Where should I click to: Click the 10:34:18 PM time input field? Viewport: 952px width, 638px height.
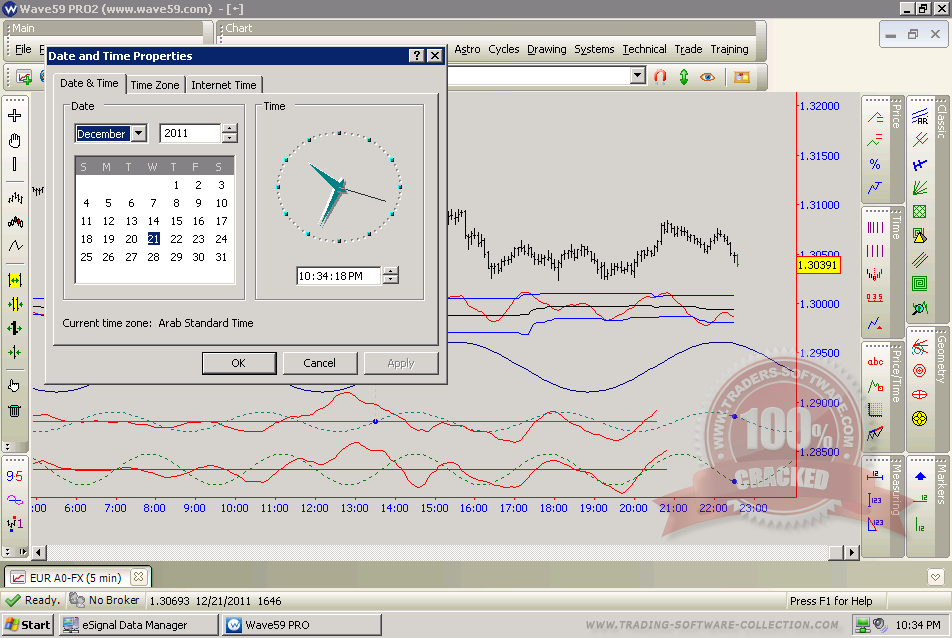338,276
